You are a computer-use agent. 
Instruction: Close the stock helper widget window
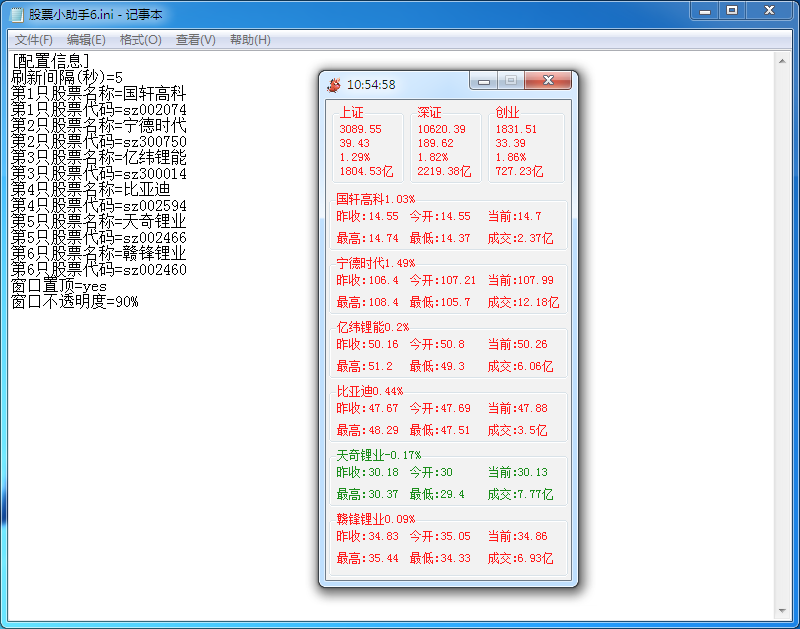pyautogui.click(x=548, y=81)
